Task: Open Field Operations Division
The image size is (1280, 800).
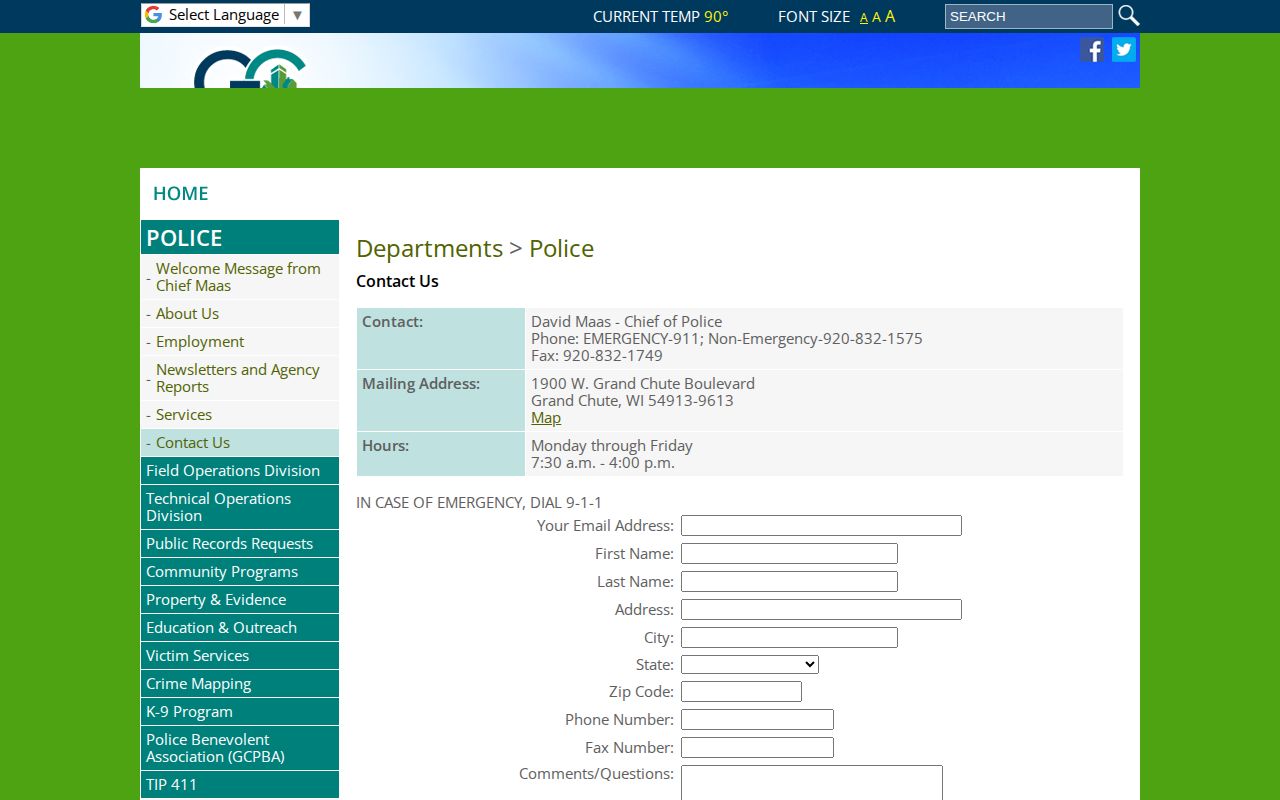Action: [x=240, y=471]
